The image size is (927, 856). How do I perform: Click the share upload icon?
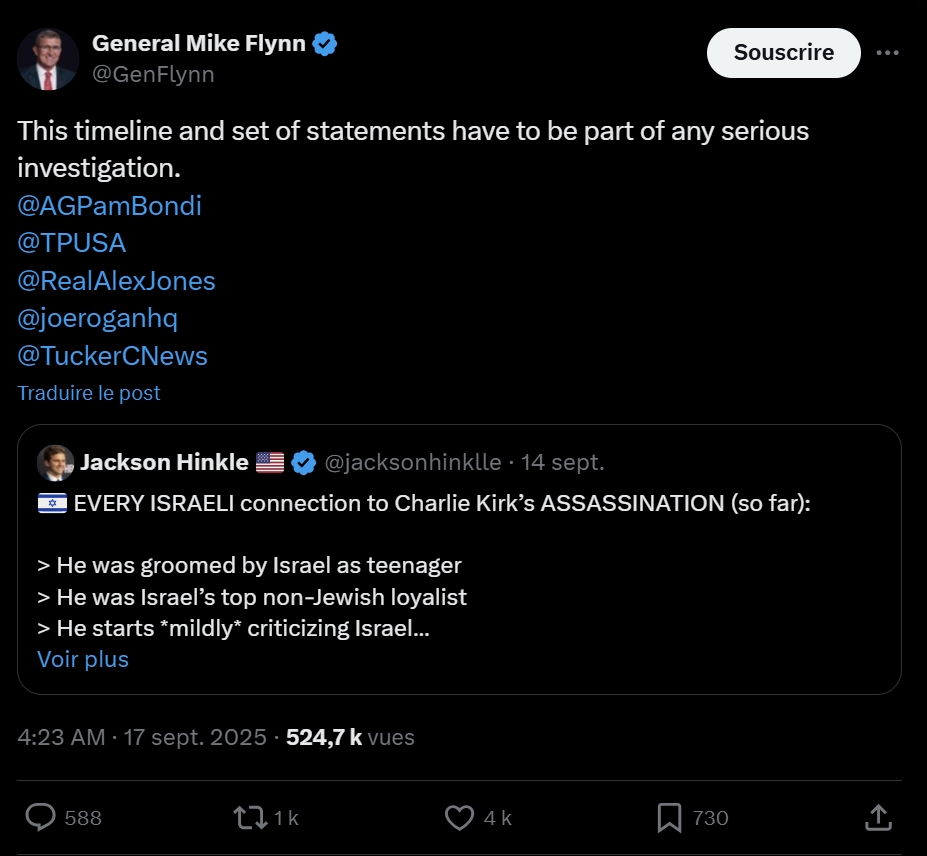[x=877, y=817]
